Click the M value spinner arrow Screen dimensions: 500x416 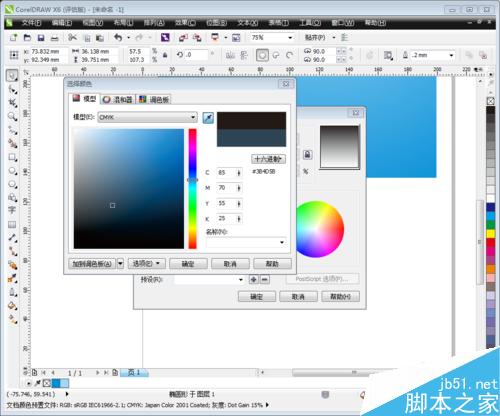(239, 188)
